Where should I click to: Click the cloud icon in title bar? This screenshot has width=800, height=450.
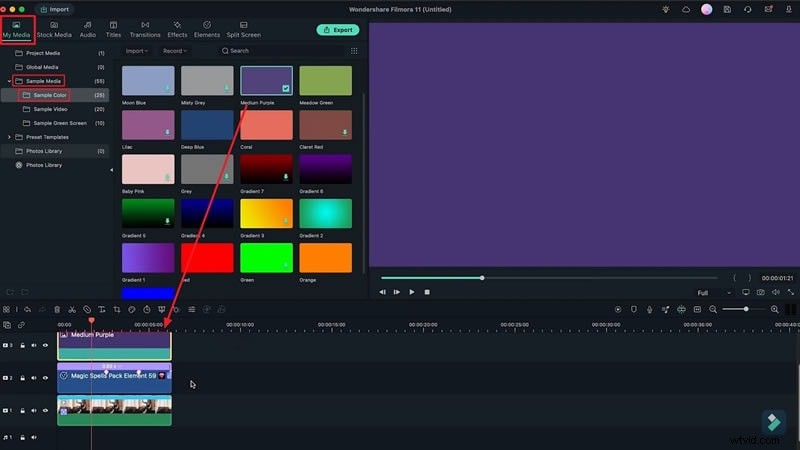(x=686, y=9)
